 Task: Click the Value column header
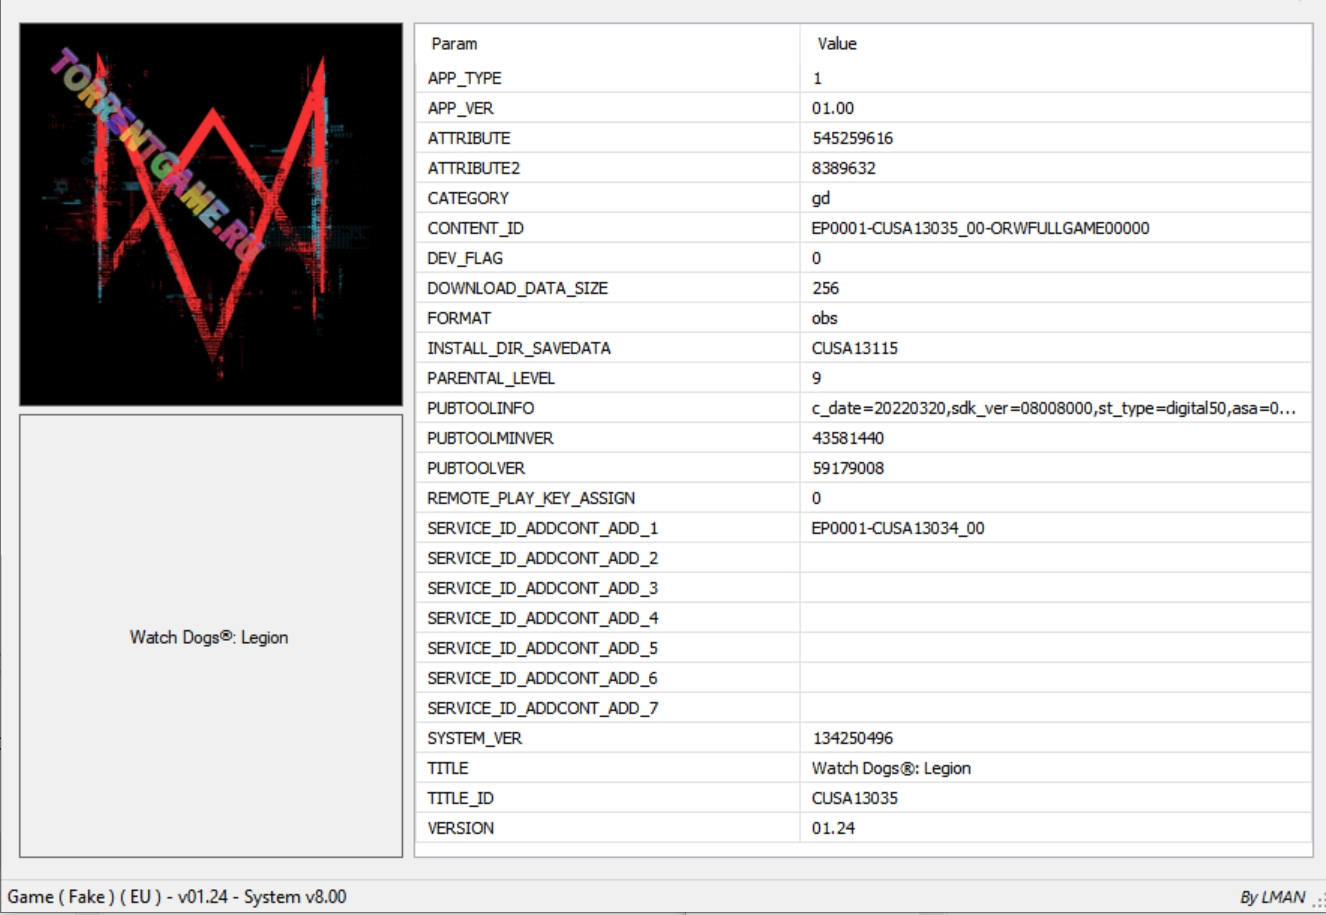(x=837, y=44)
